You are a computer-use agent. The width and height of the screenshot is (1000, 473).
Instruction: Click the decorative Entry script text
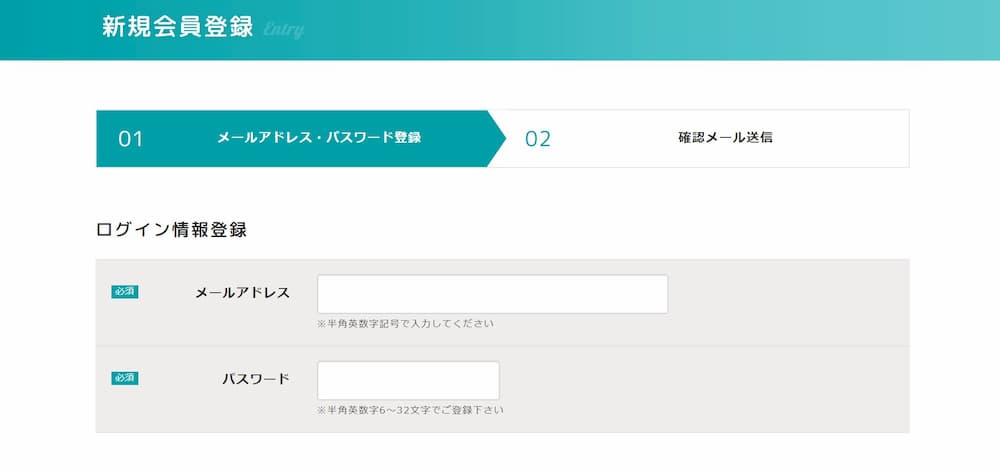tap(284, 31)
